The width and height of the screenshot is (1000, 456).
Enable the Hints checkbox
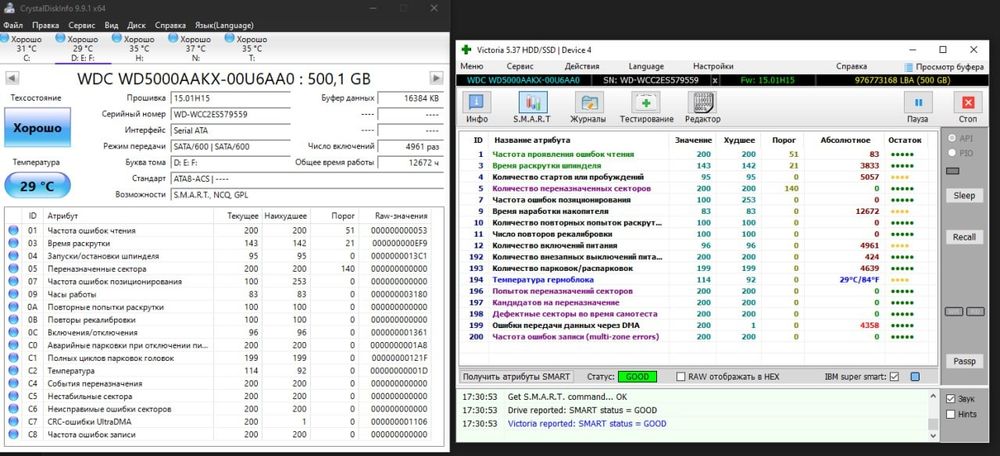point(951,414)
